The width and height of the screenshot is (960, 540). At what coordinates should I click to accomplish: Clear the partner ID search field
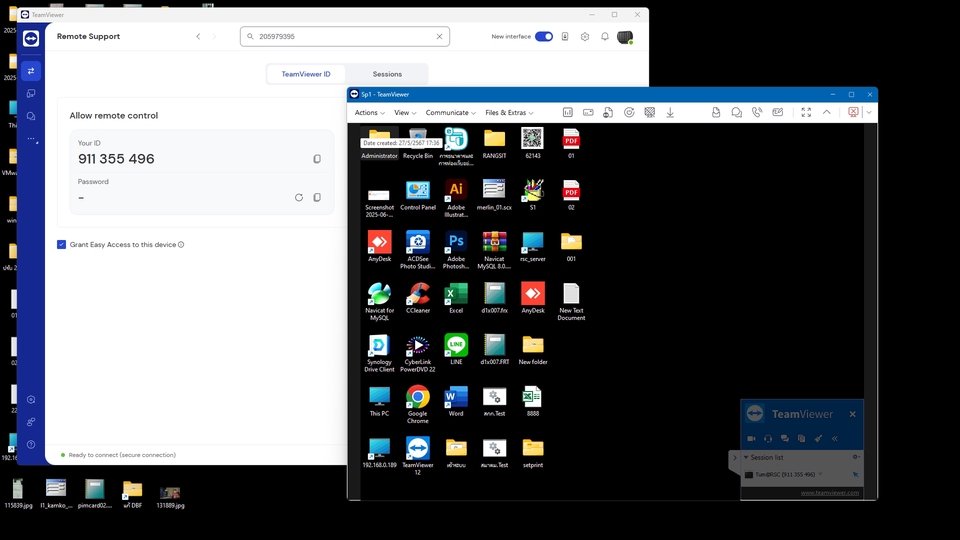[439, 37]
